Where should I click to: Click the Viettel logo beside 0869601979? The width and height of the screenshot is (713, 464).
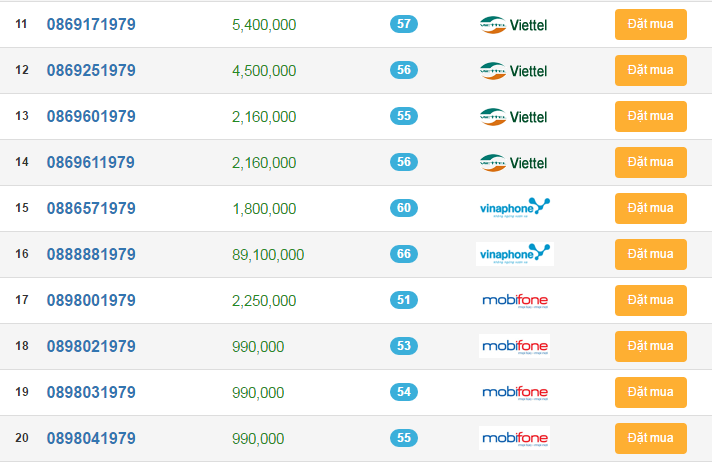[514, 116]
